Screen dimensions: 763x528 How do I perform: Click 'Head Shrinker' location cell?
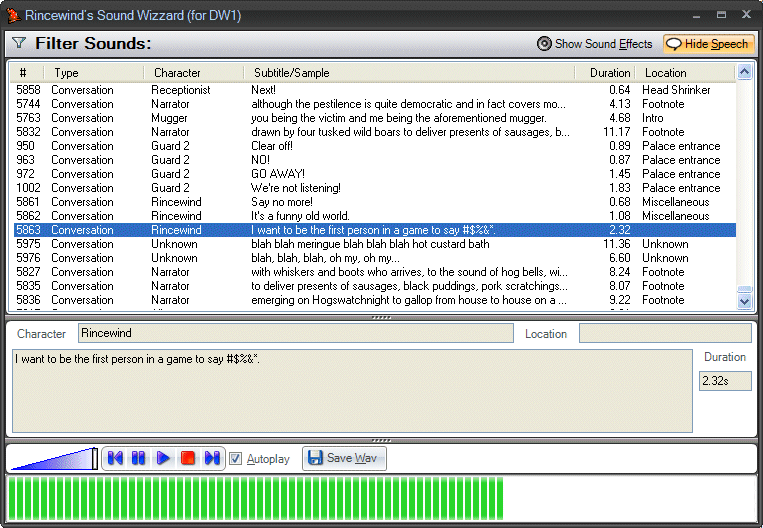[676, 90]
